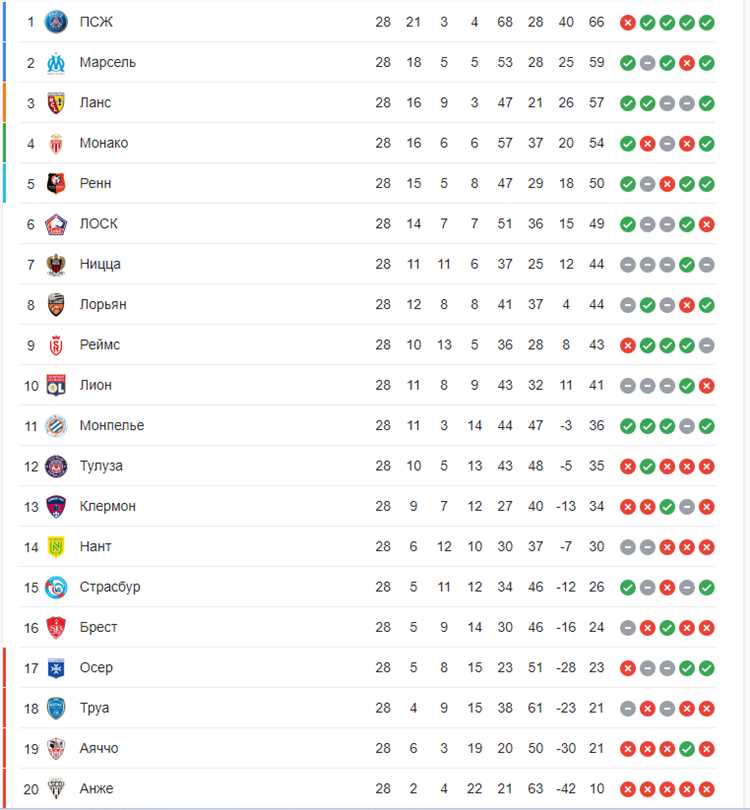This screenshot has height=810, width=750.
Task: Open the Тулуза team page
Action: pyautogui.click(x=101, y=466)
